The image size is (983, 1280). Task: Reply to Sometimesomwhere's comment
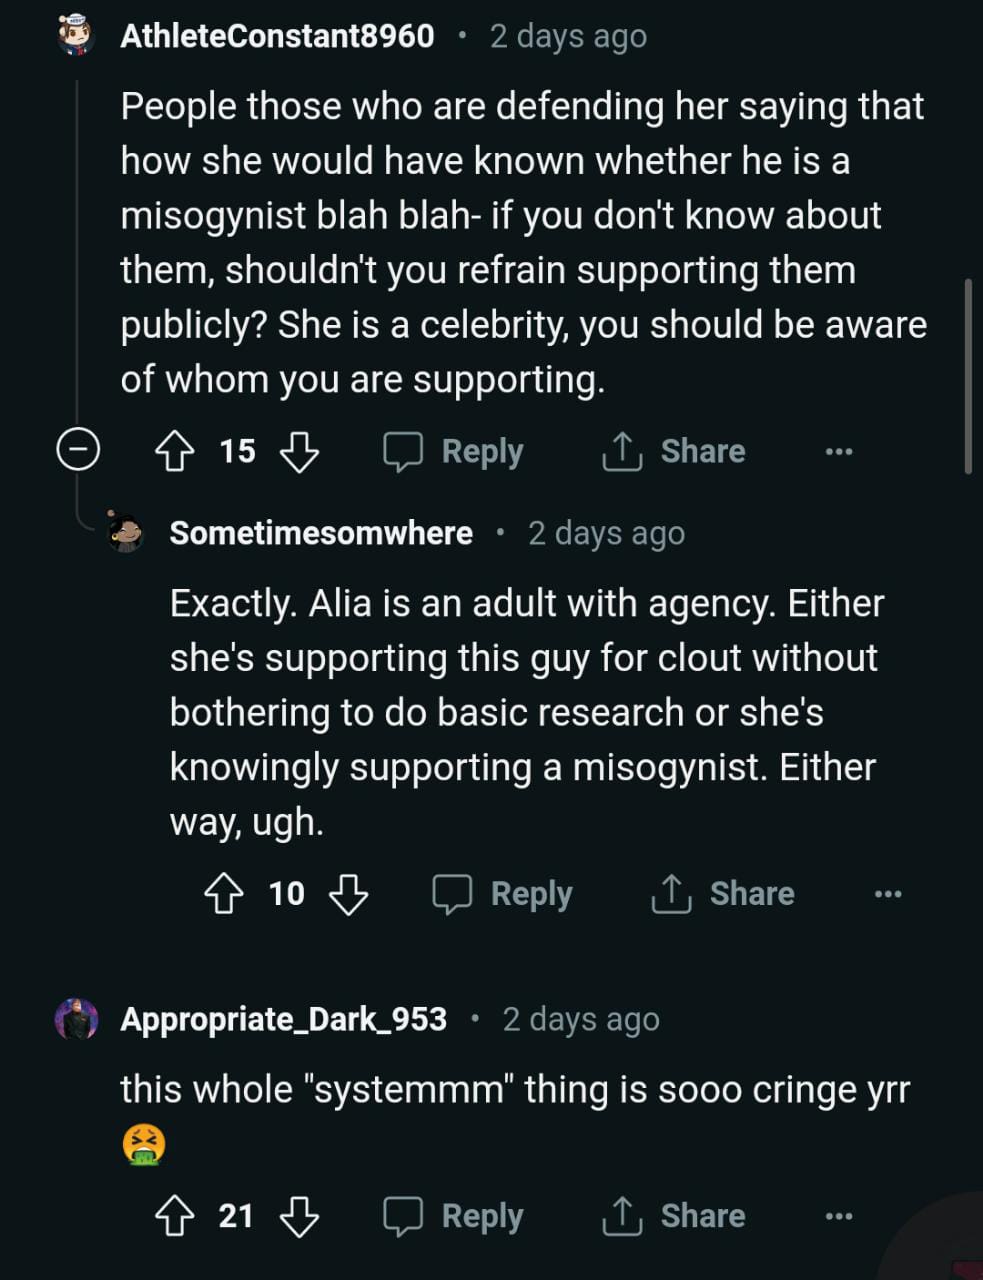click(503, 894)
